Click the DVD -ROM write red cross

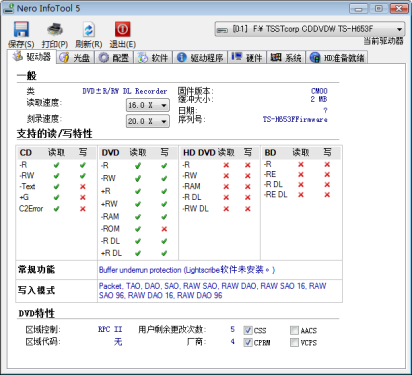[164, 229]
